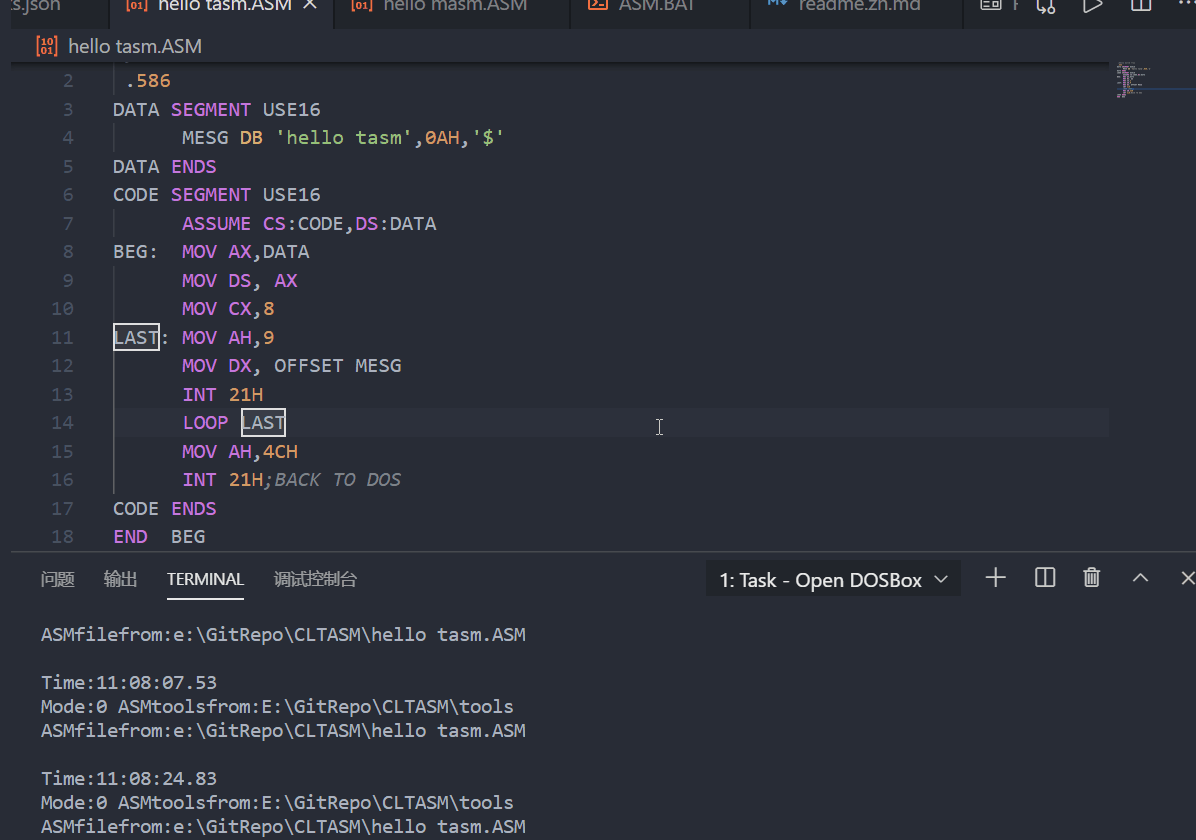Viewport: 1196px width, 840px height.
Task: Create a new terminal with plus icon
Action: click(995, 578)
